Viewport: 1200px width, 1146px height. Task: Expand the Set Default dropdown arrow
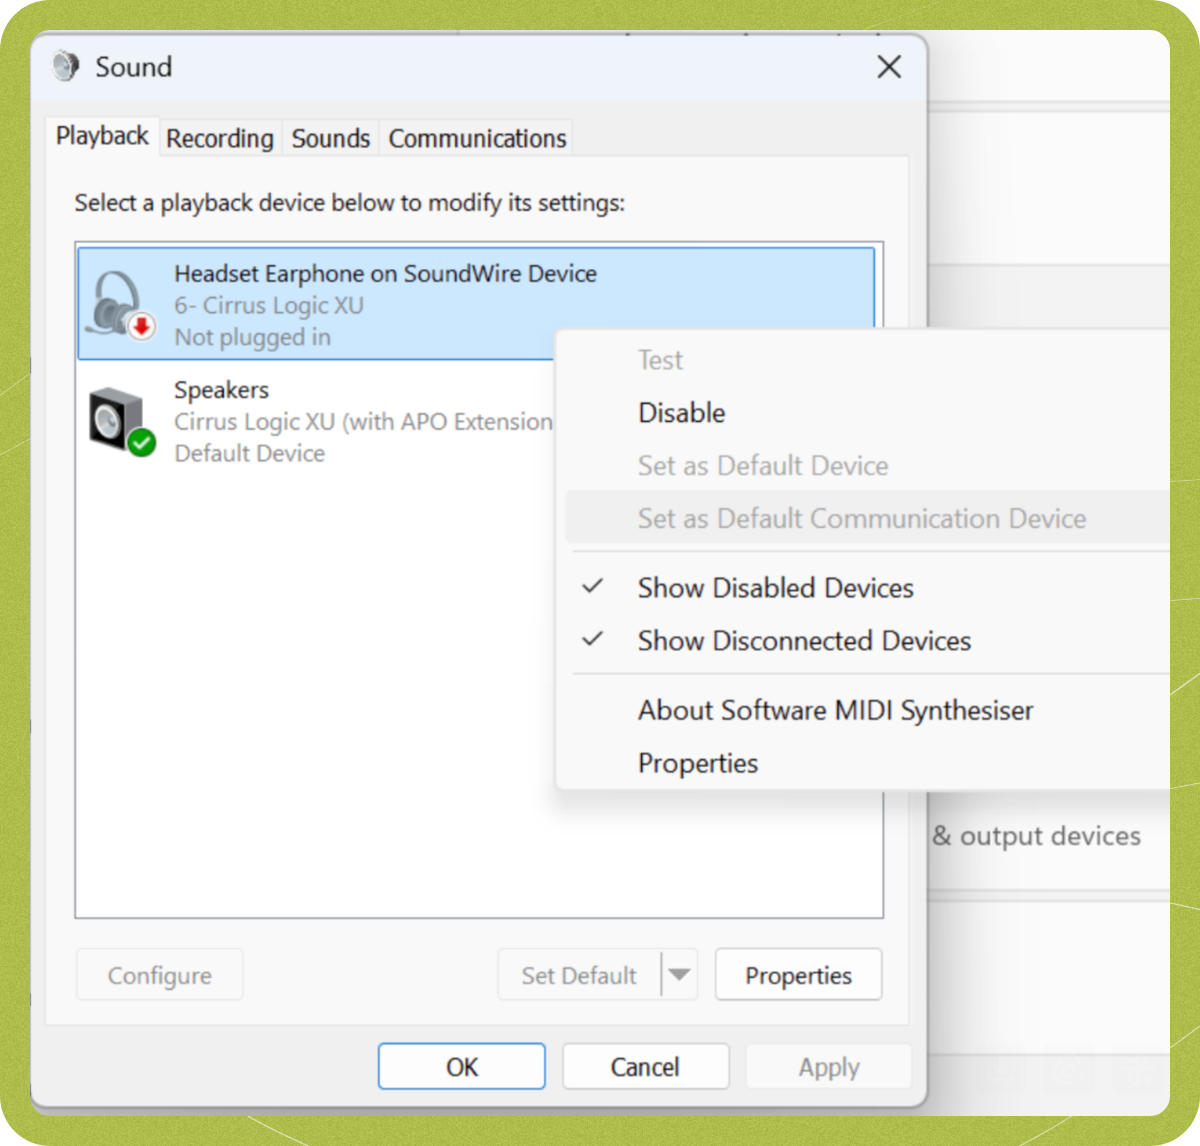[x=679, y=975]
